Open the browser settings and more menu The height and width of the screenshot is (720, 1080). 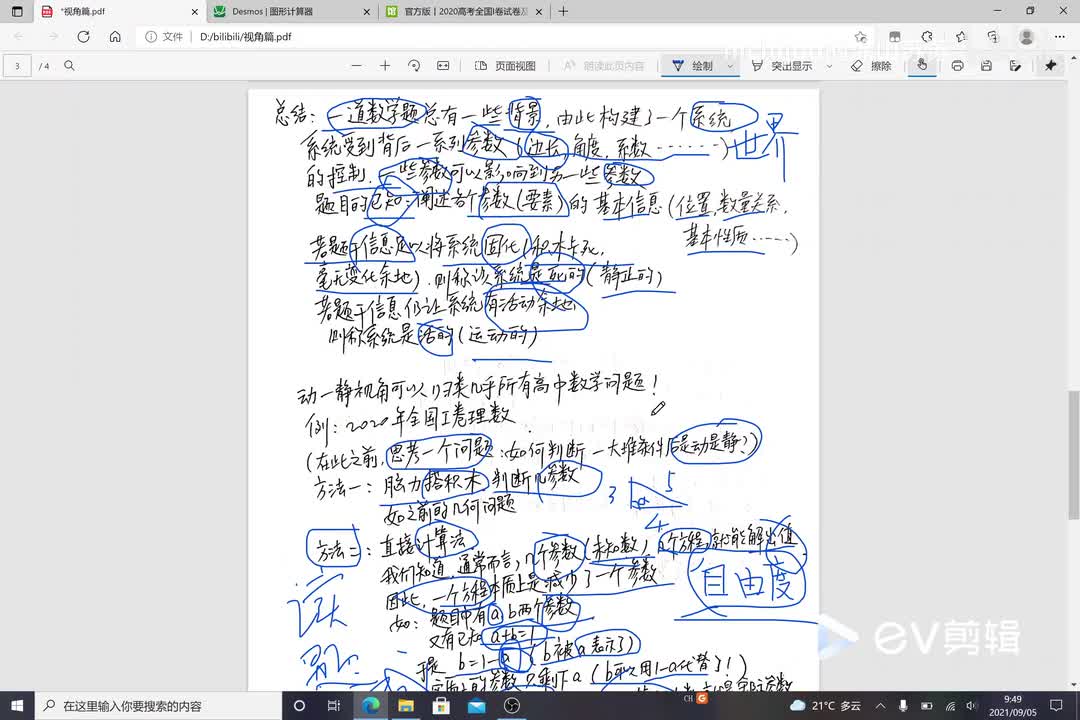coord(1059,37)
